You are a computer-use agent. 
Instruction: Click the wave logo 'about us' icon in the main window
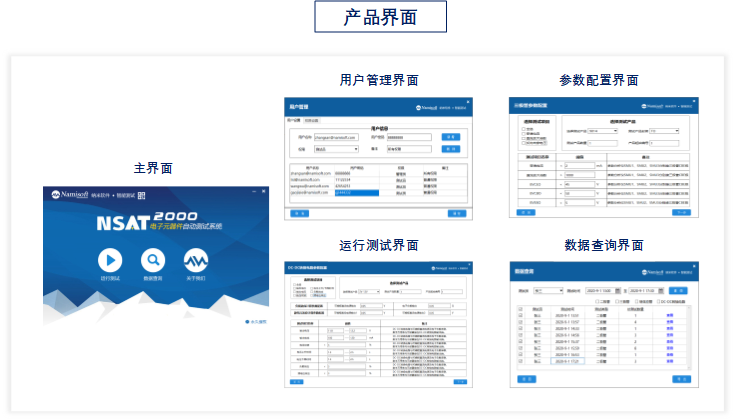(196, 260)
